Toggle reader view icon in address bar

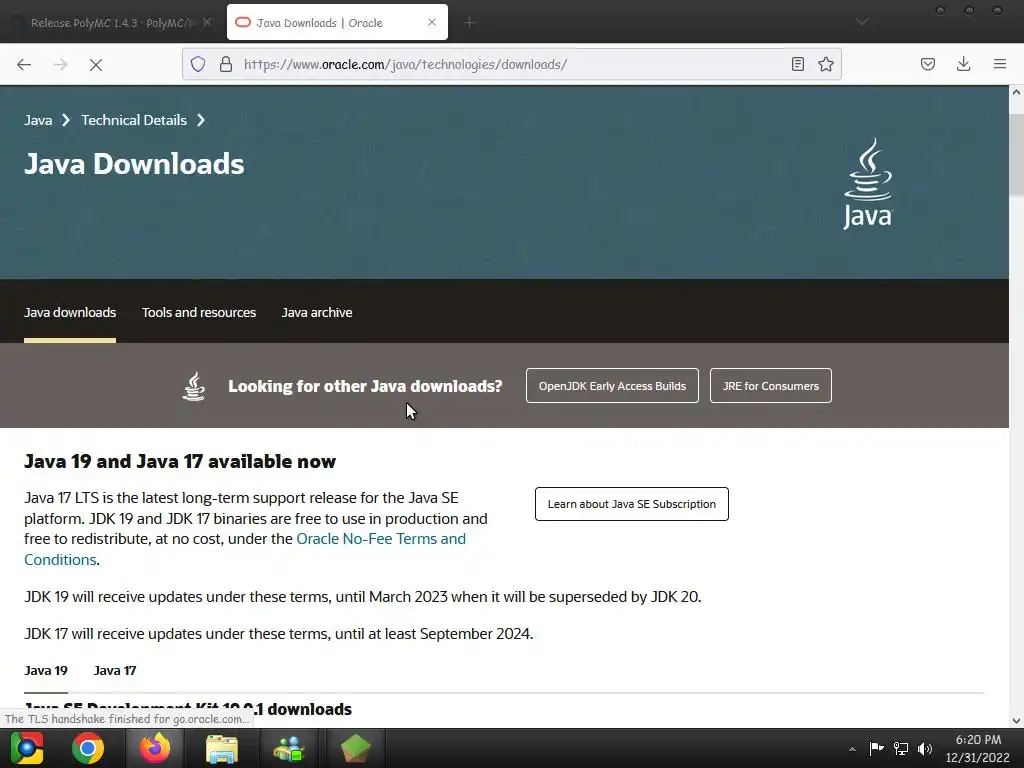pyautogui.click(x=797, y=64)
